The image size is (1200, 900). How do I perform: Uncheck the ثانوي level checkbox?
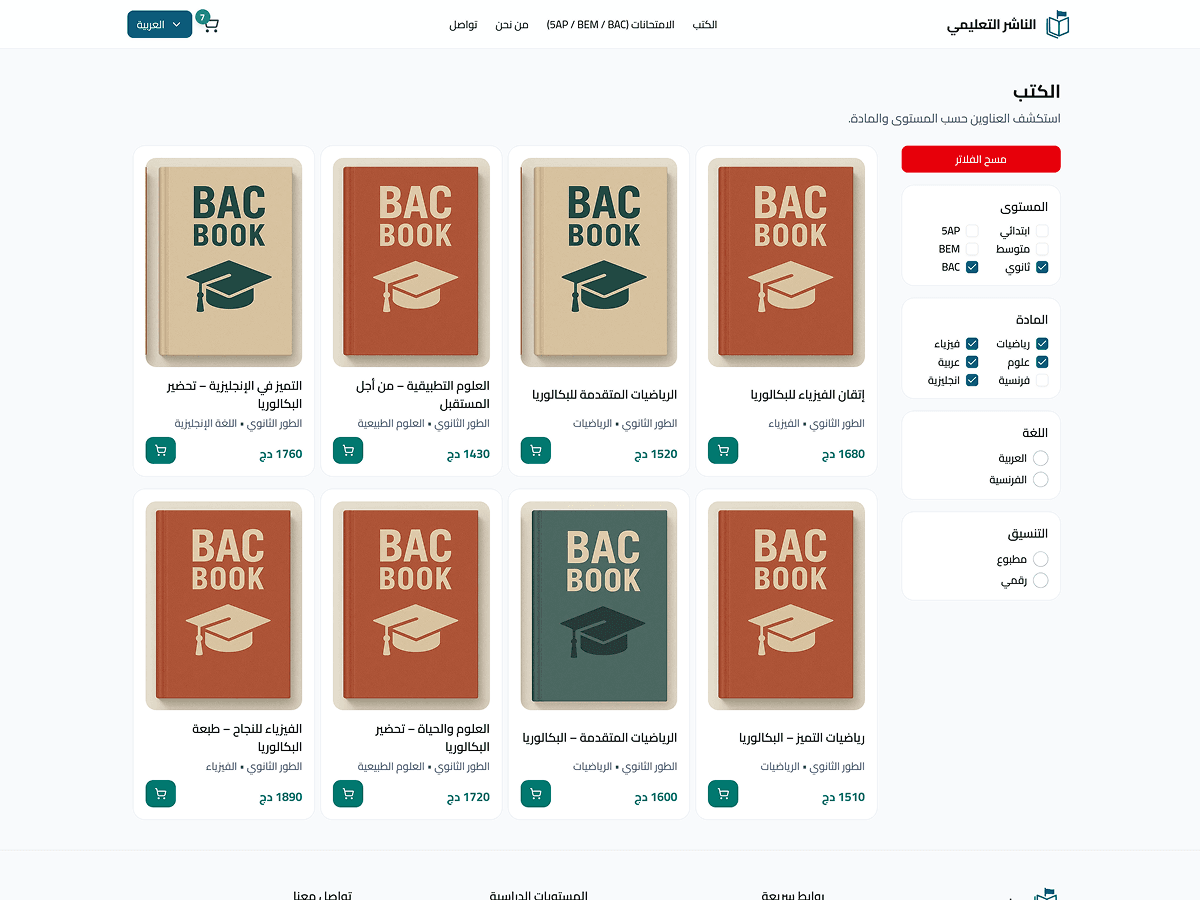(1042, 268)
